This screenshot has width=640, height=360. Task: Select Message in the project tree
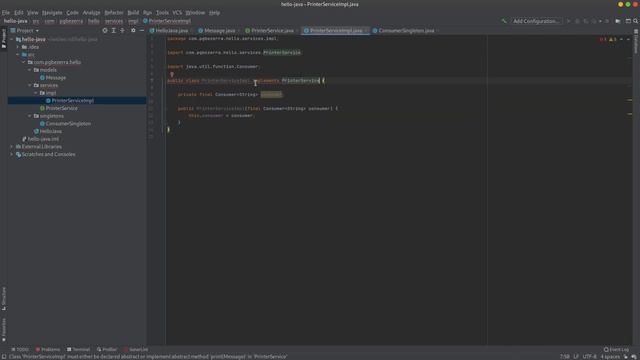coord(56,78)
